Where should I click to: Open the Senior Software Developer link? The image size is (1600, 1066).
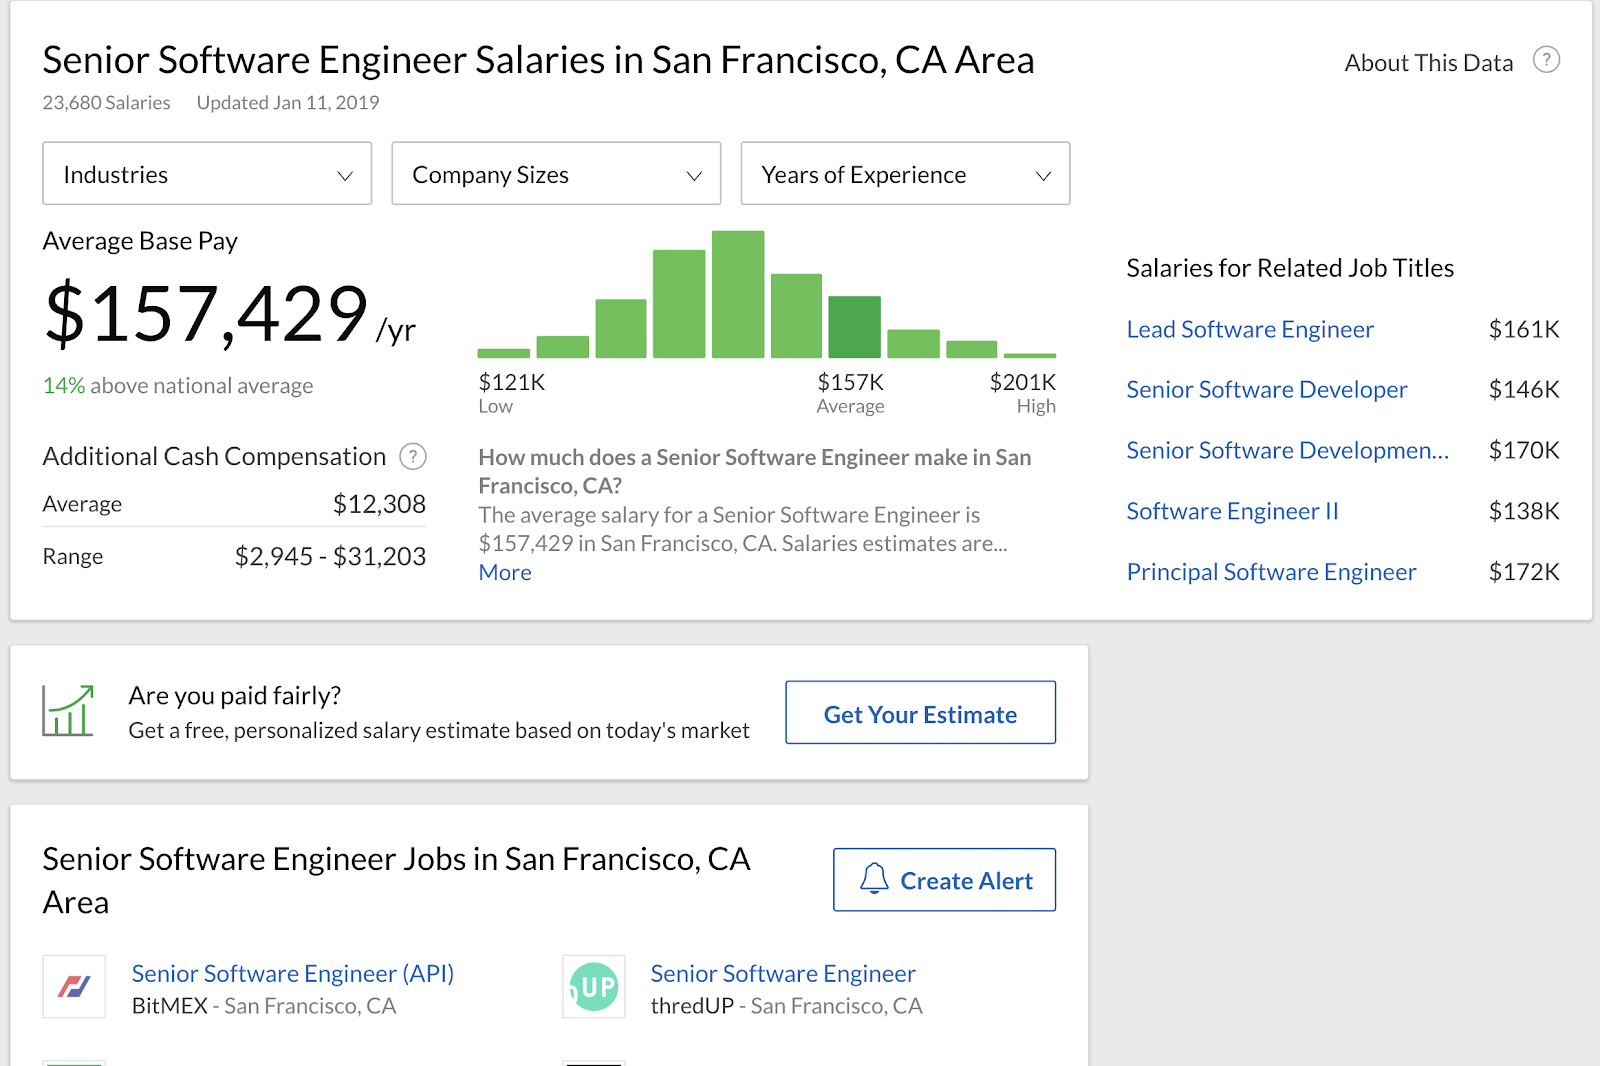[x=1266, y=389]
